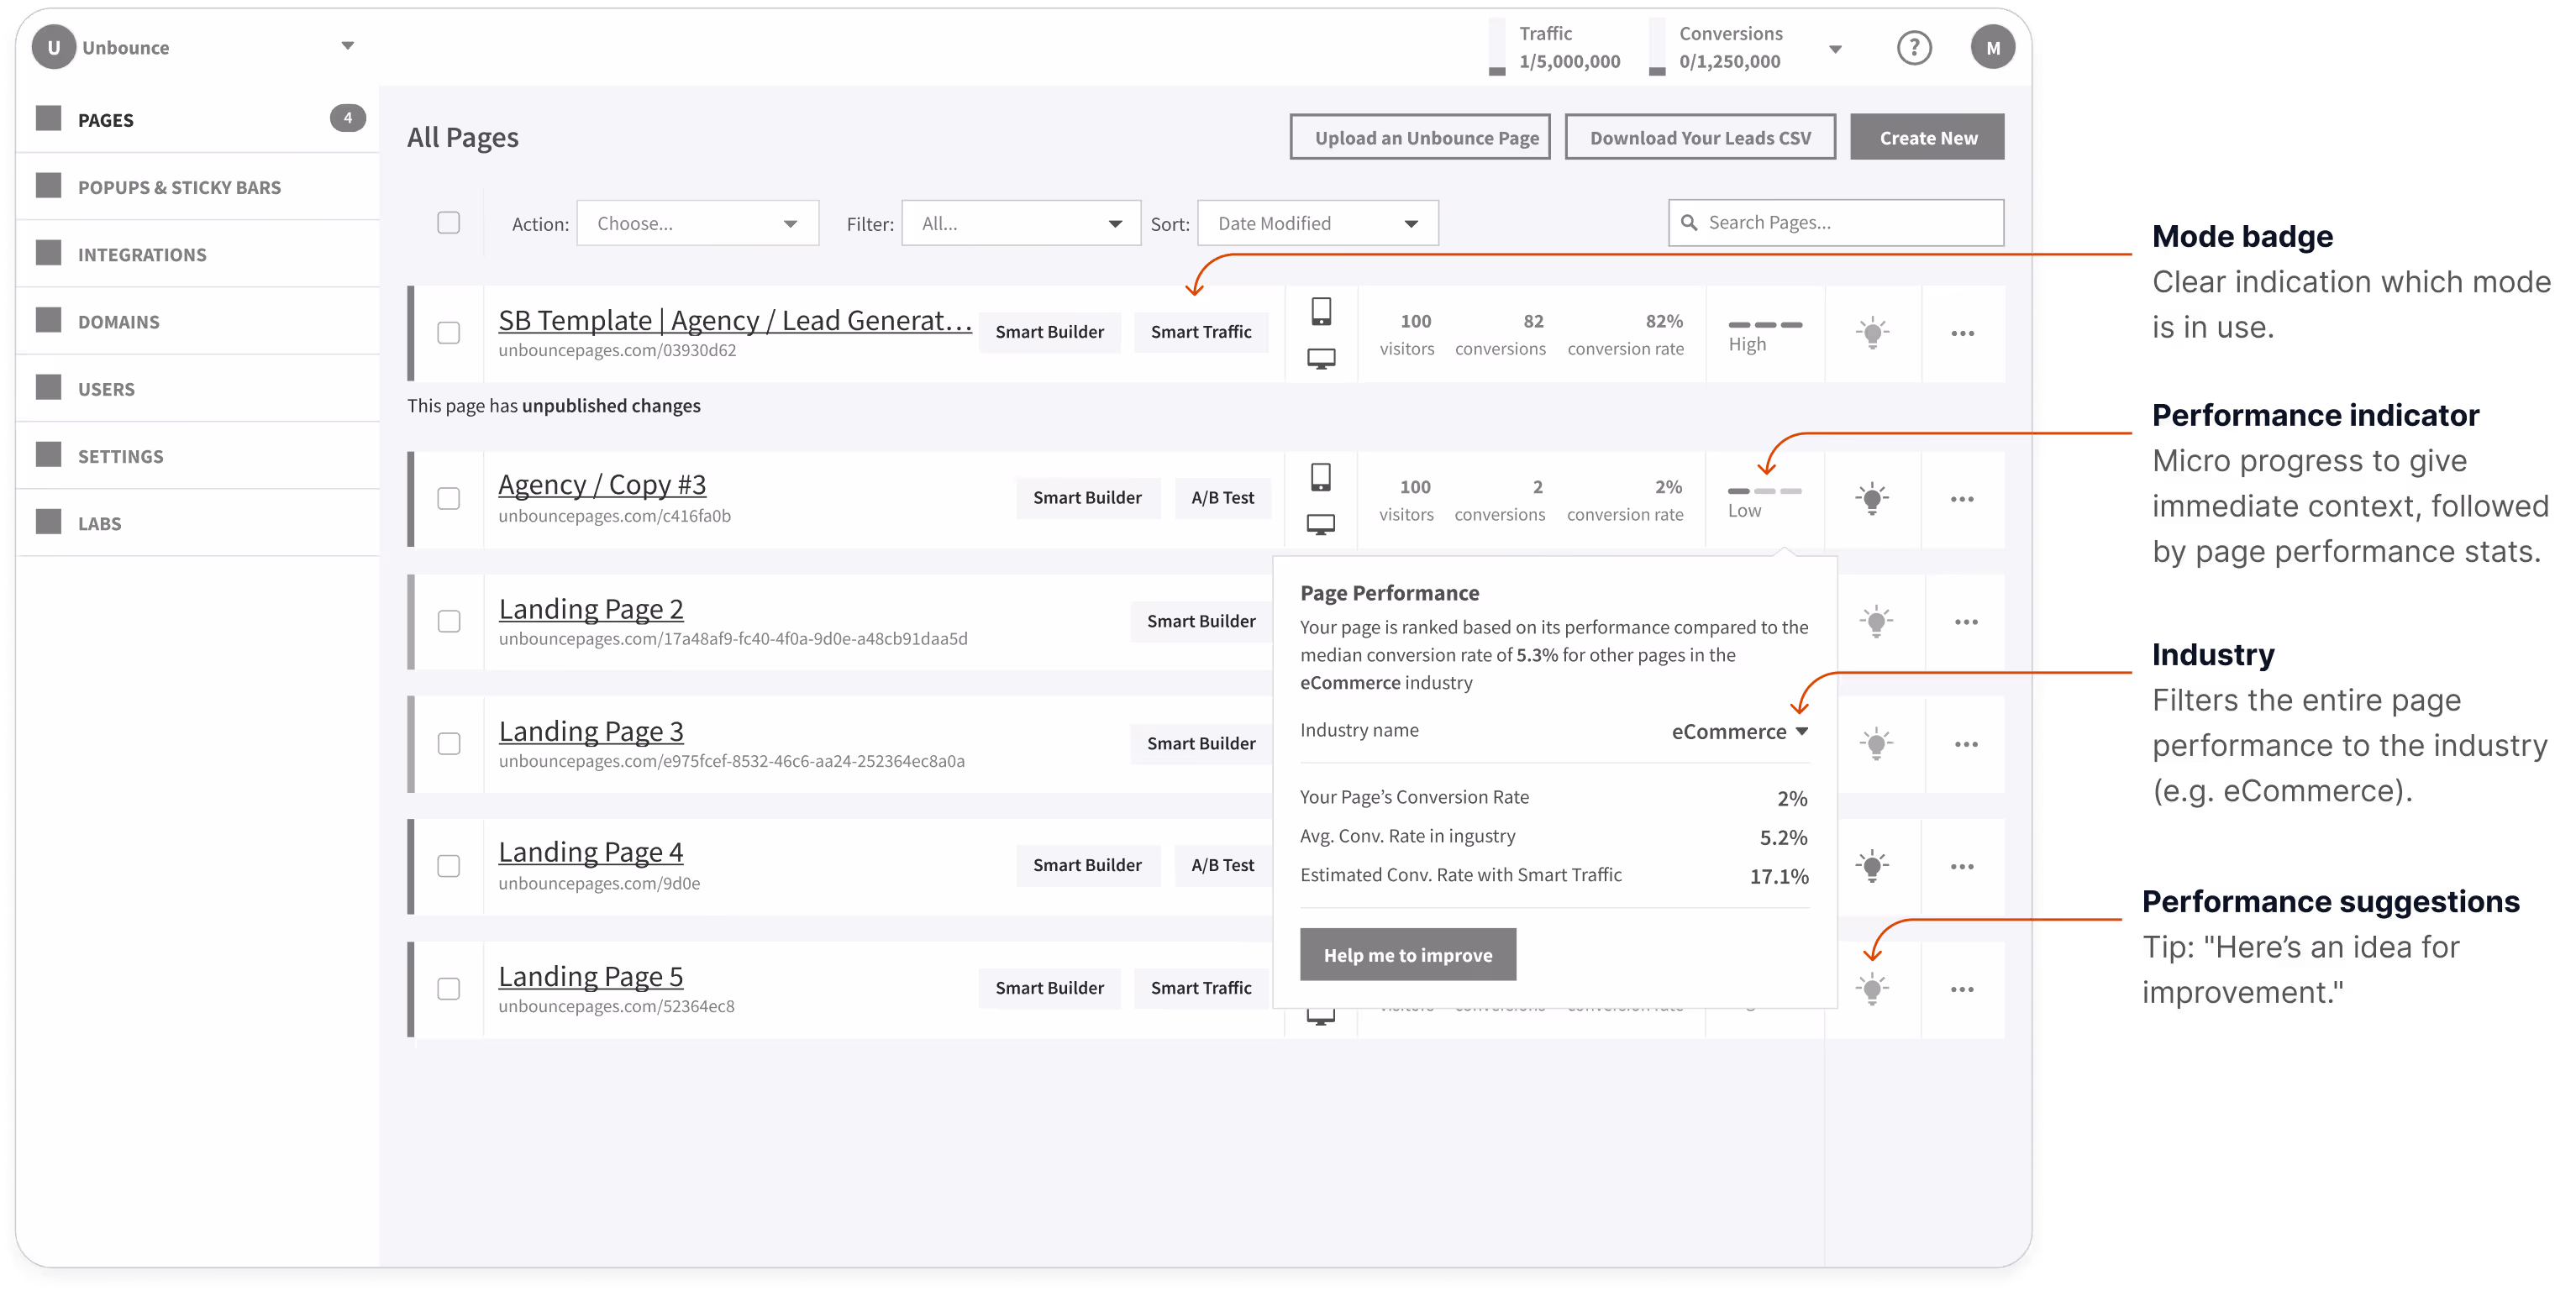
Task: Click the lightbulb suggestion for Landing Page 2
Action: (x=1876, y=622)
